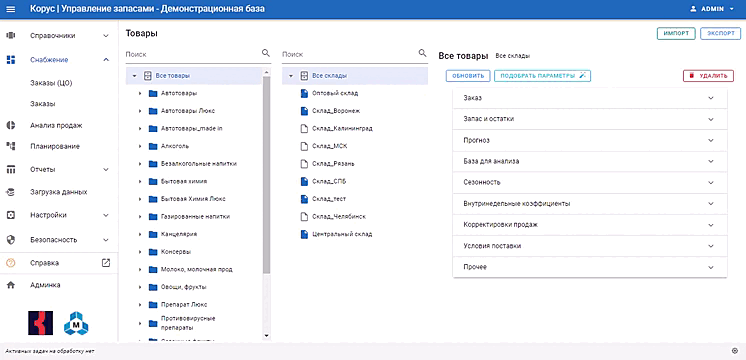746x360 pixels.
Task: Select Газированные напитки product folder
Action: coord(196,216)
